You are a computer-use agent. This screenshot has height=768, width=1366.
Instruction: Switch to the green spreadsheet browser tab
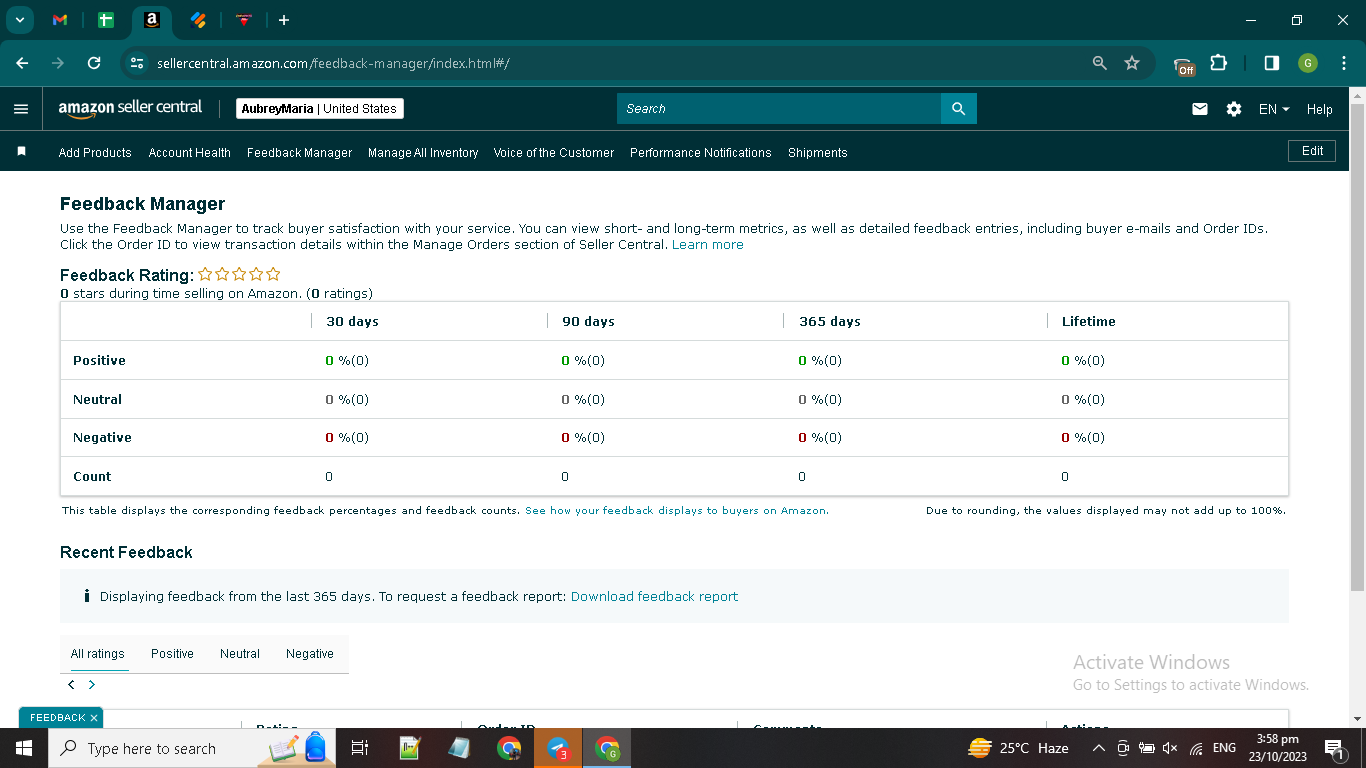click(106, 20)
